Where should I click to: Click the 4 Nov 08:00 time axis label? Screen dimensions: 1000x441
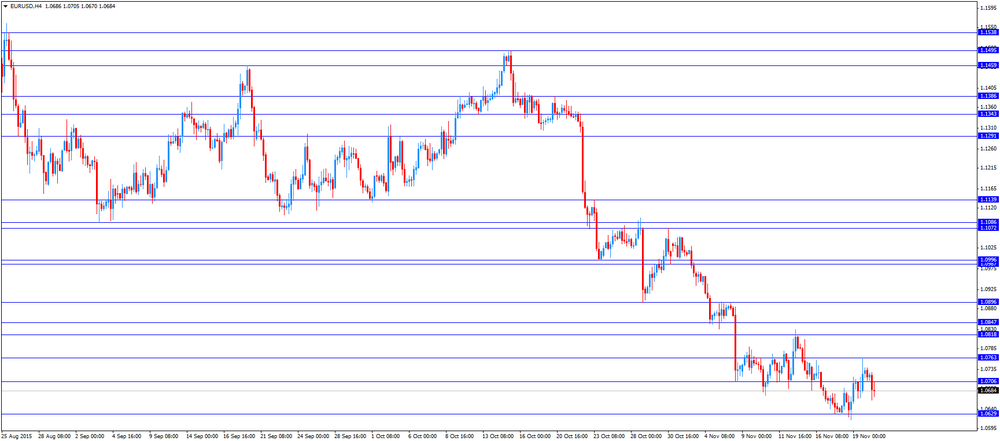[720, 437]
